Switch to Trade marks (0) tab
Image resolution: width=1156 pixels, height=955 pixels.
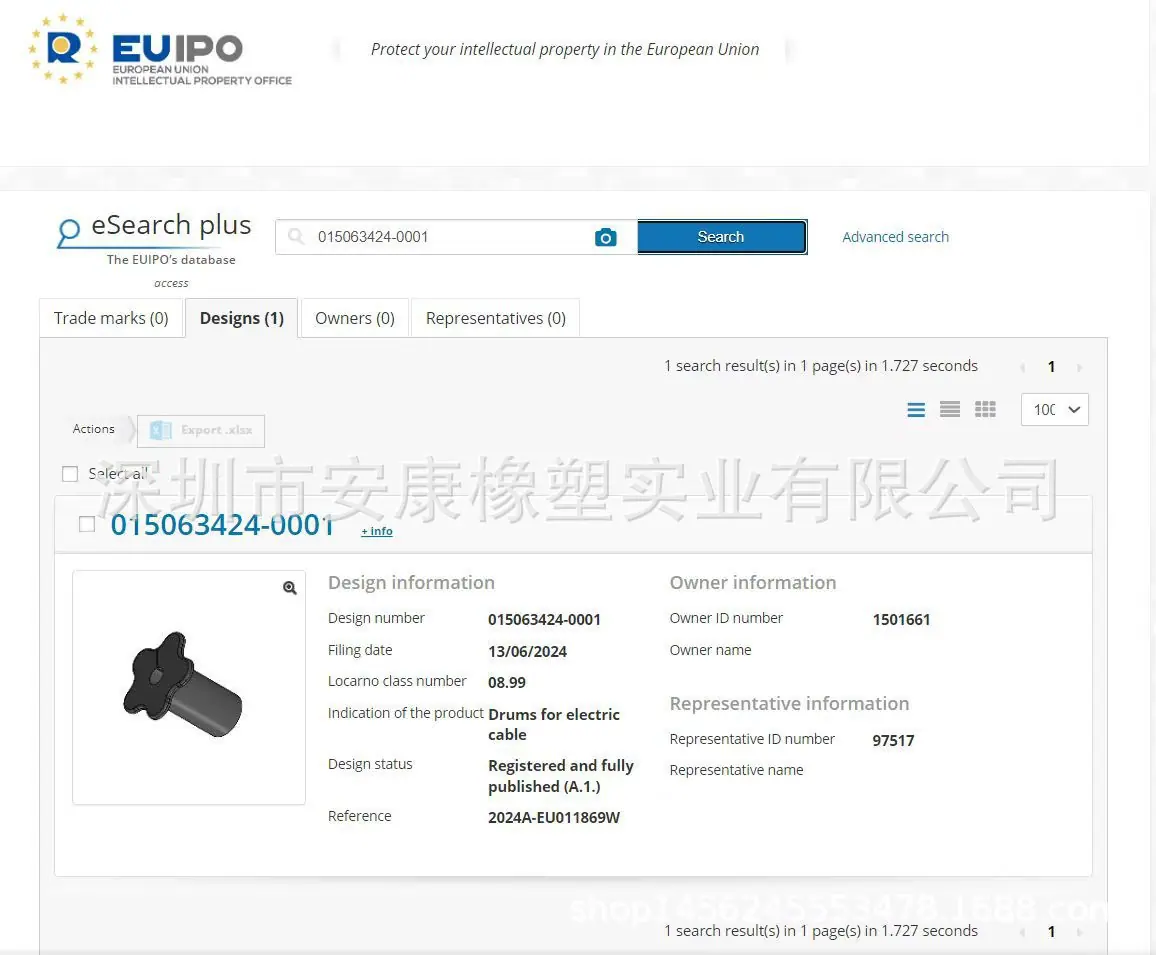point(111,318)
